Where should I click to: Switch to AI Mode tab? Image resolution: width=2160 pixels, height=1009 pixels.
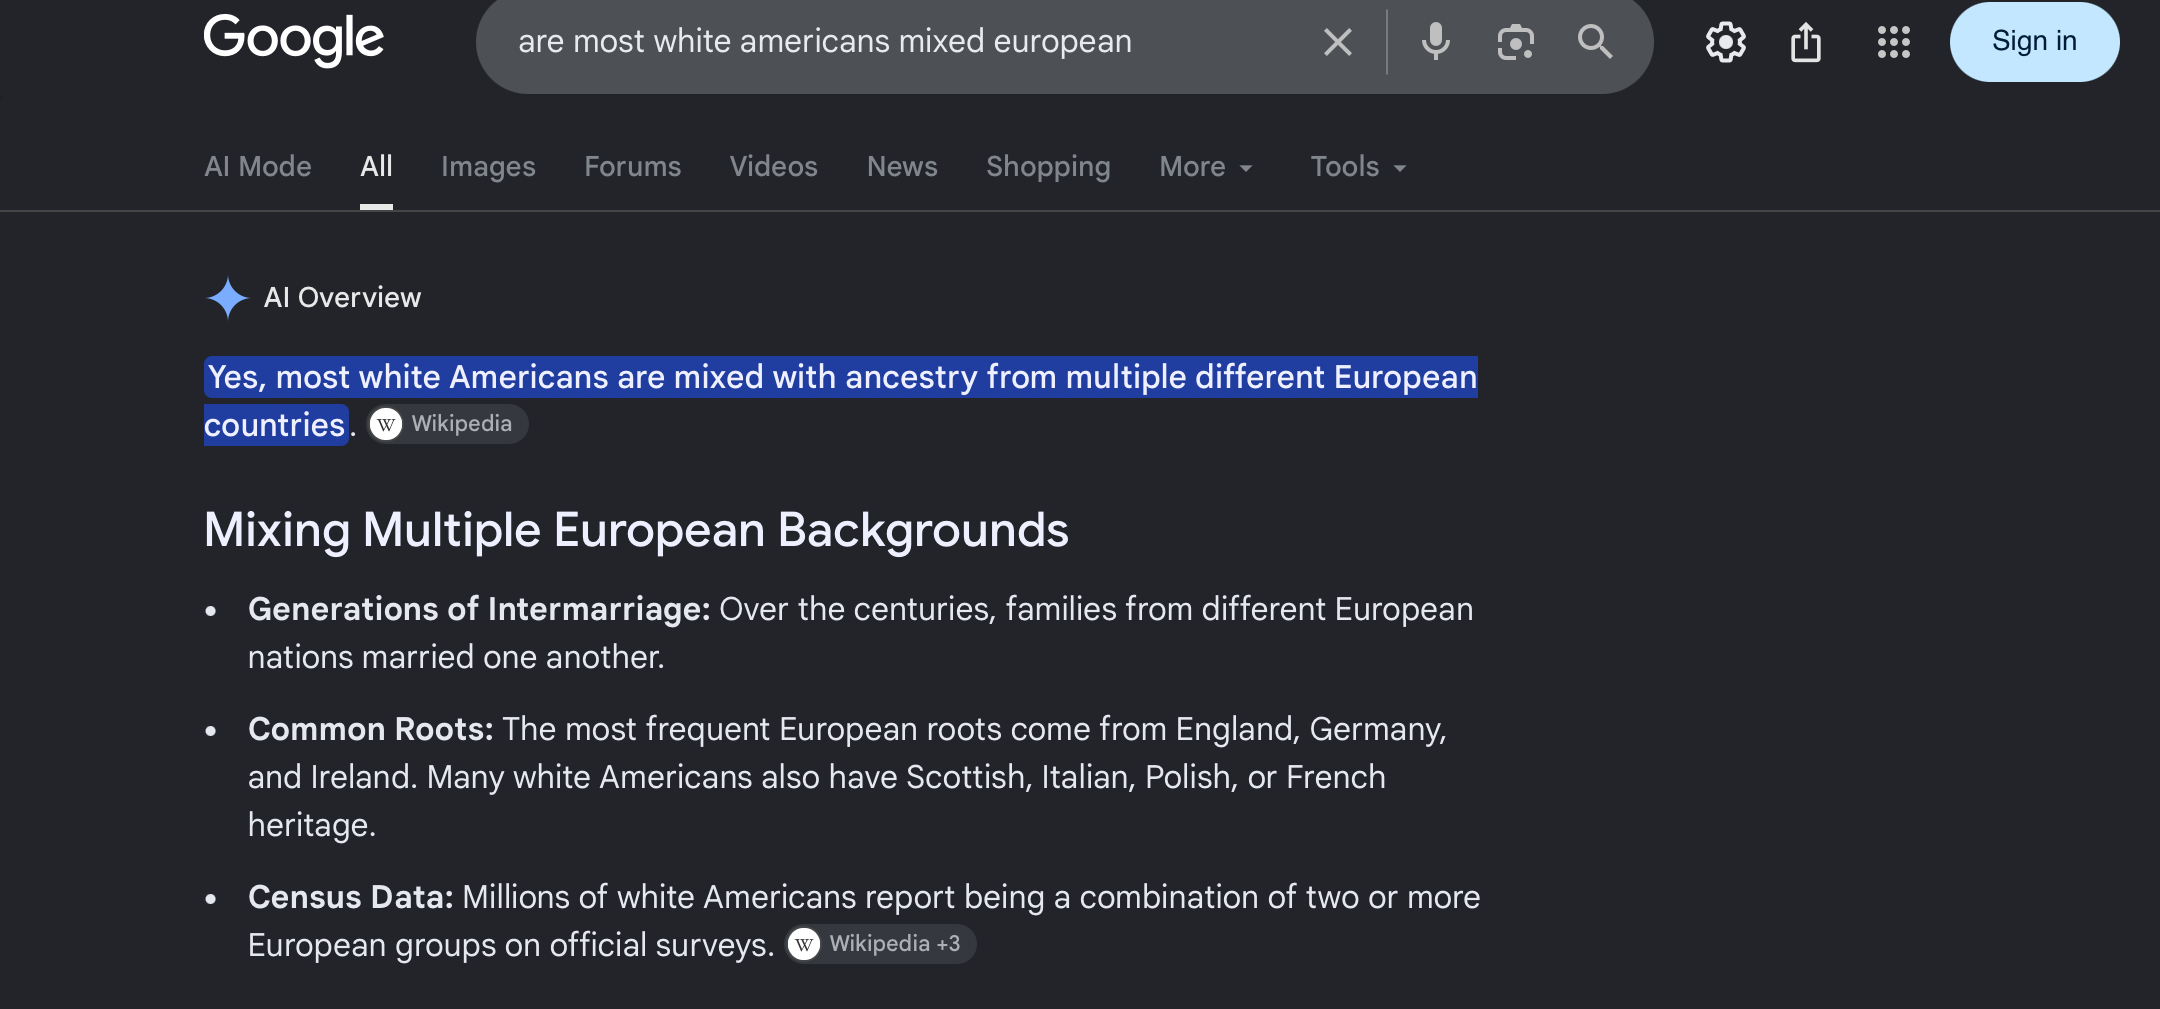point(258,166)
